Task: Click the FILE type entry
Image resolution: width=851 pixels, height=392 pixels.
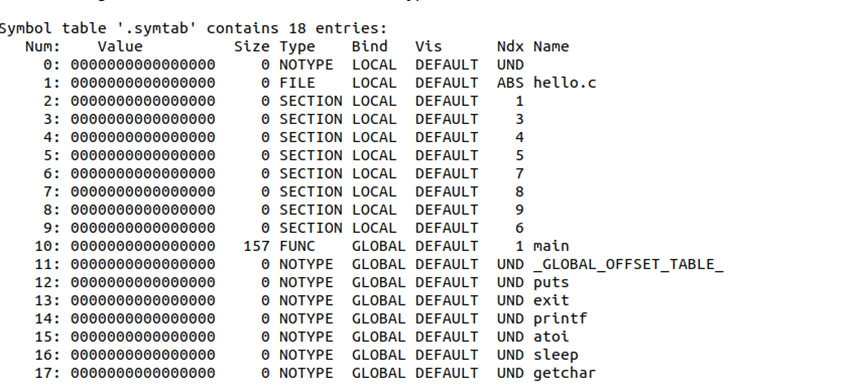Action: pyautogui.click(x=297, y=83)
